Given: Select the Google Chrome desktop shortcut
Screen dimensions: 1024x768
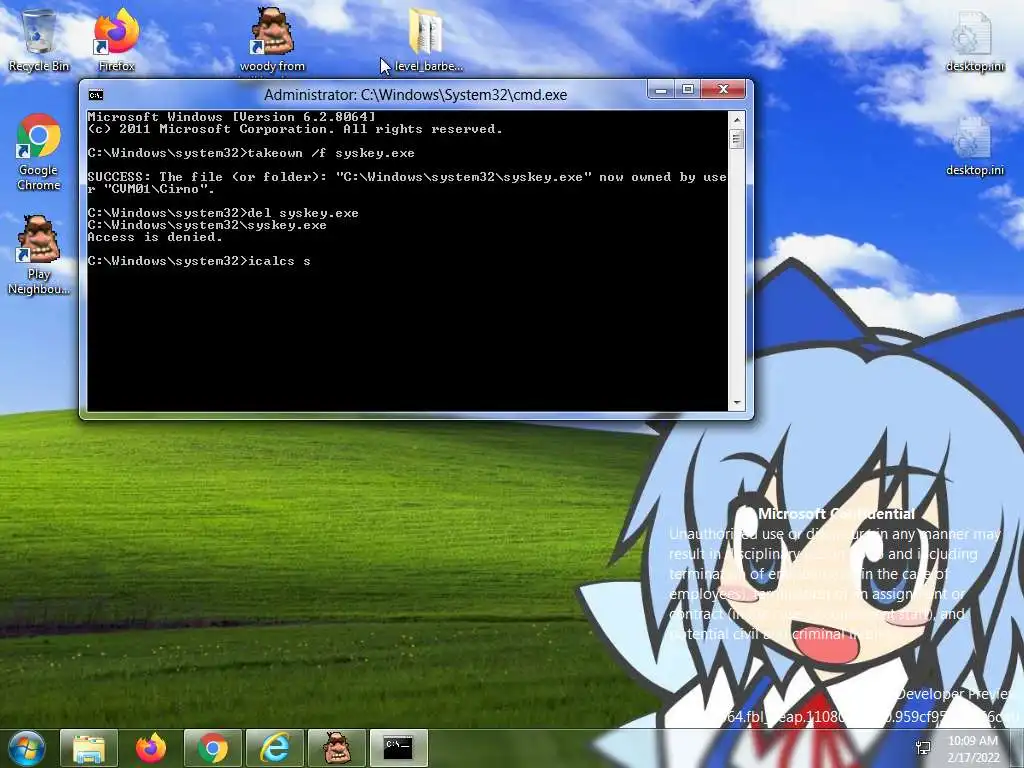Looking at the screenshot, I should point(39,153).
